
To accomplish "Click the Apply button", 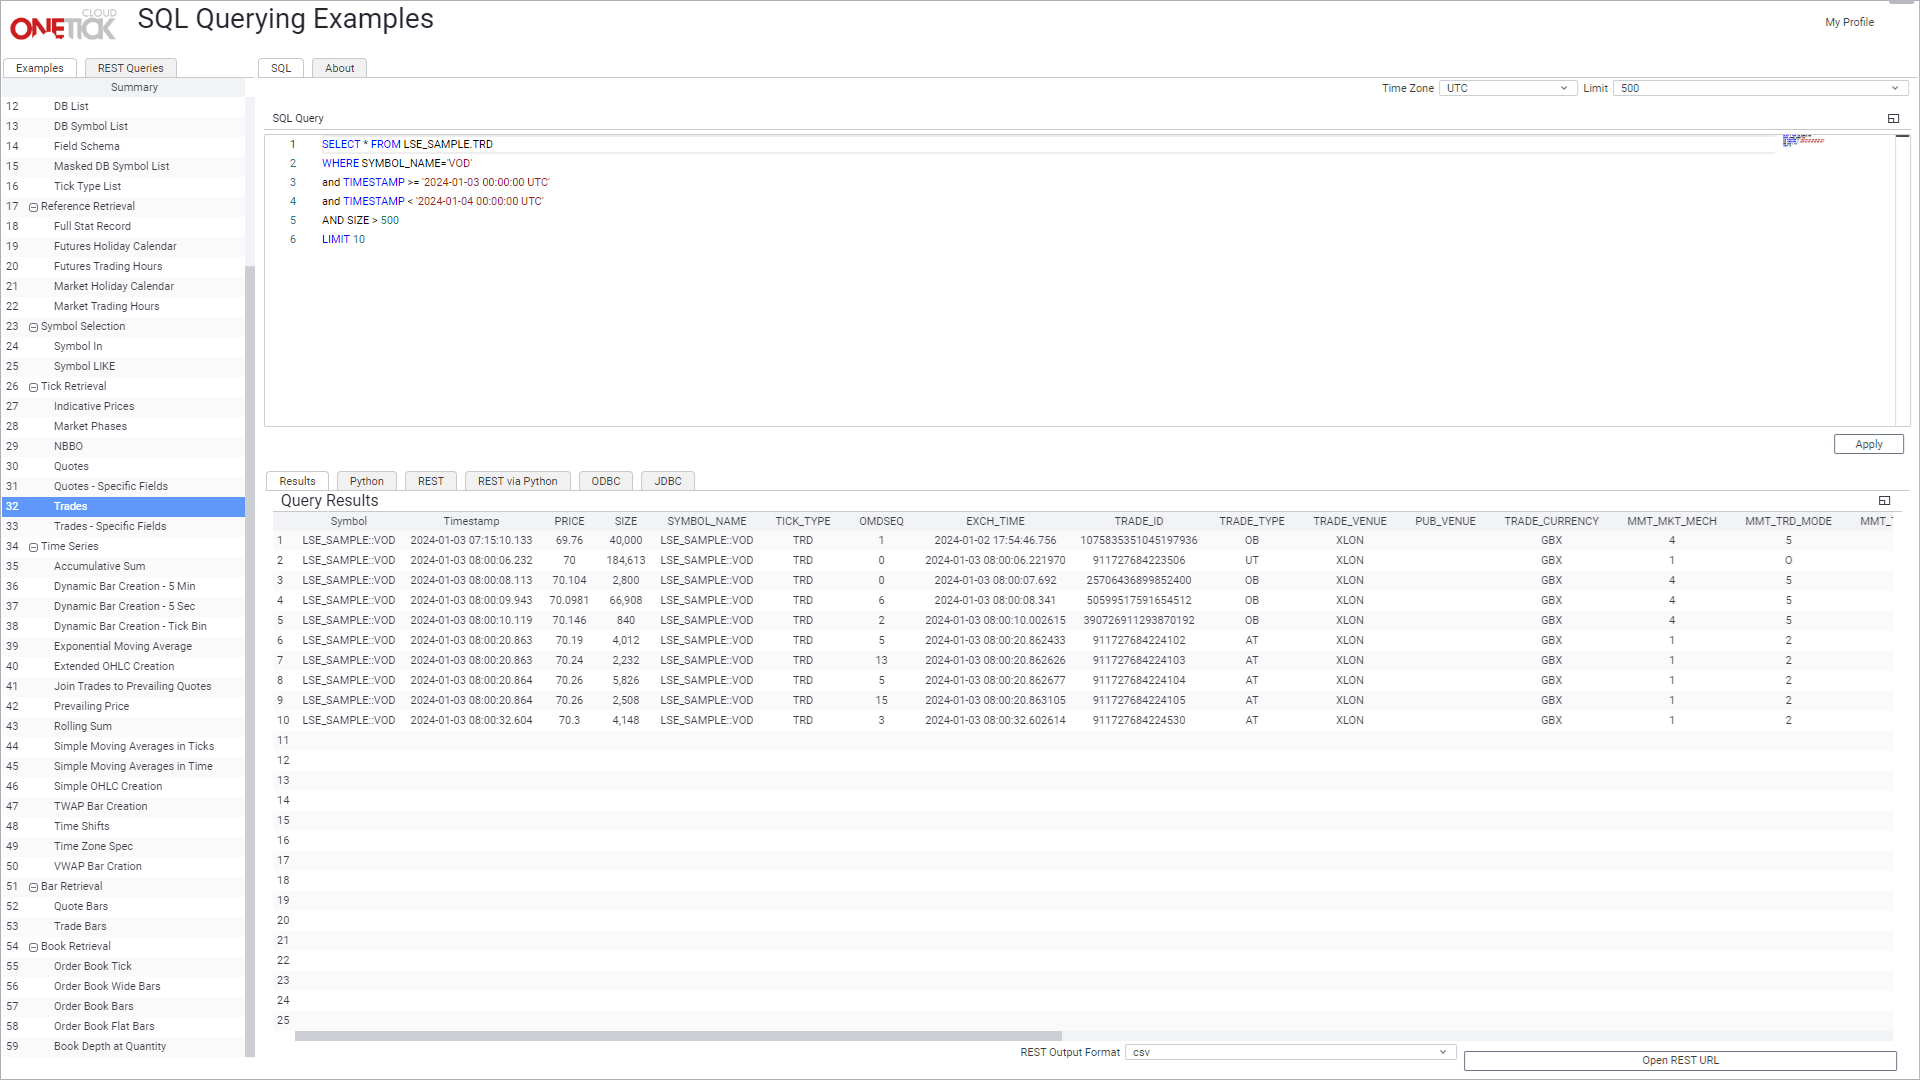I will [1868, 444].
